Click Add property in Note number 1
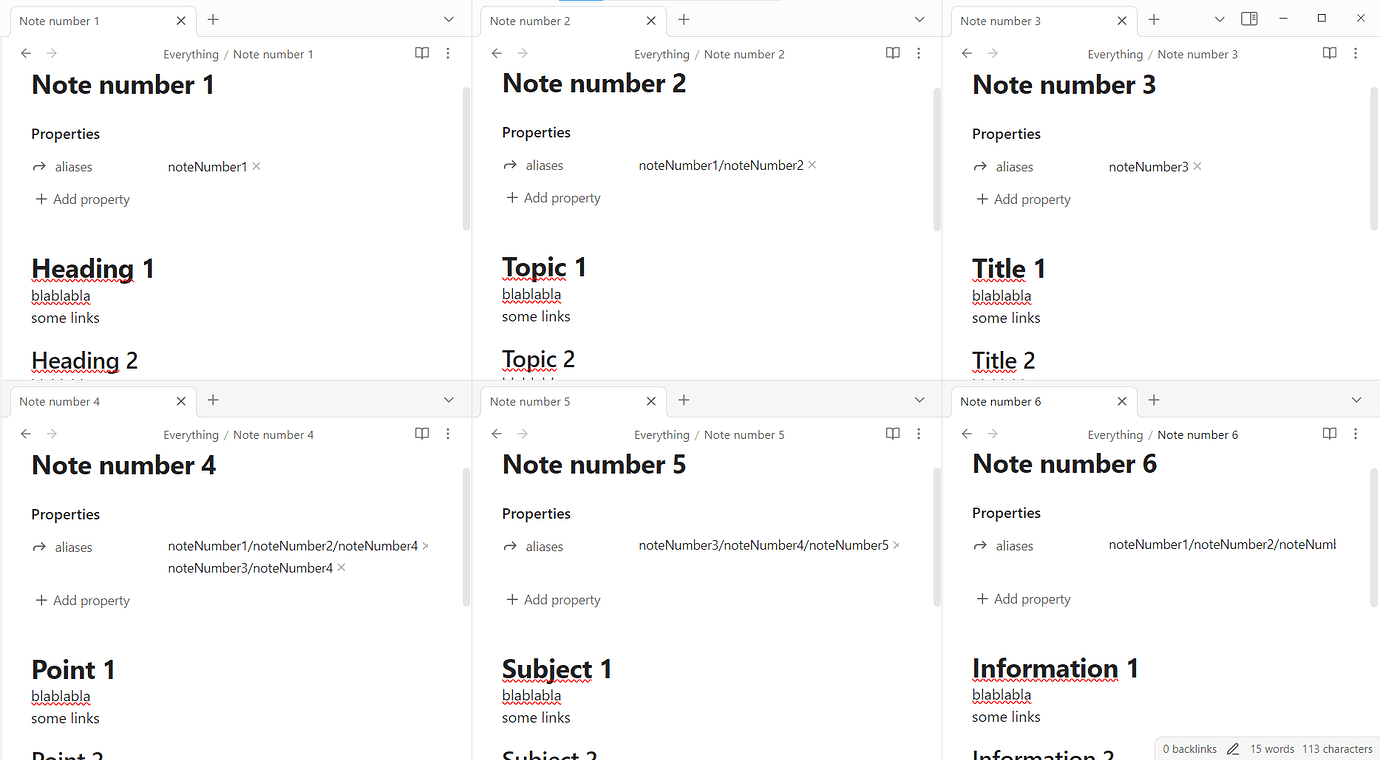This screenshot has height=760, width=1380. coord(82,199)
